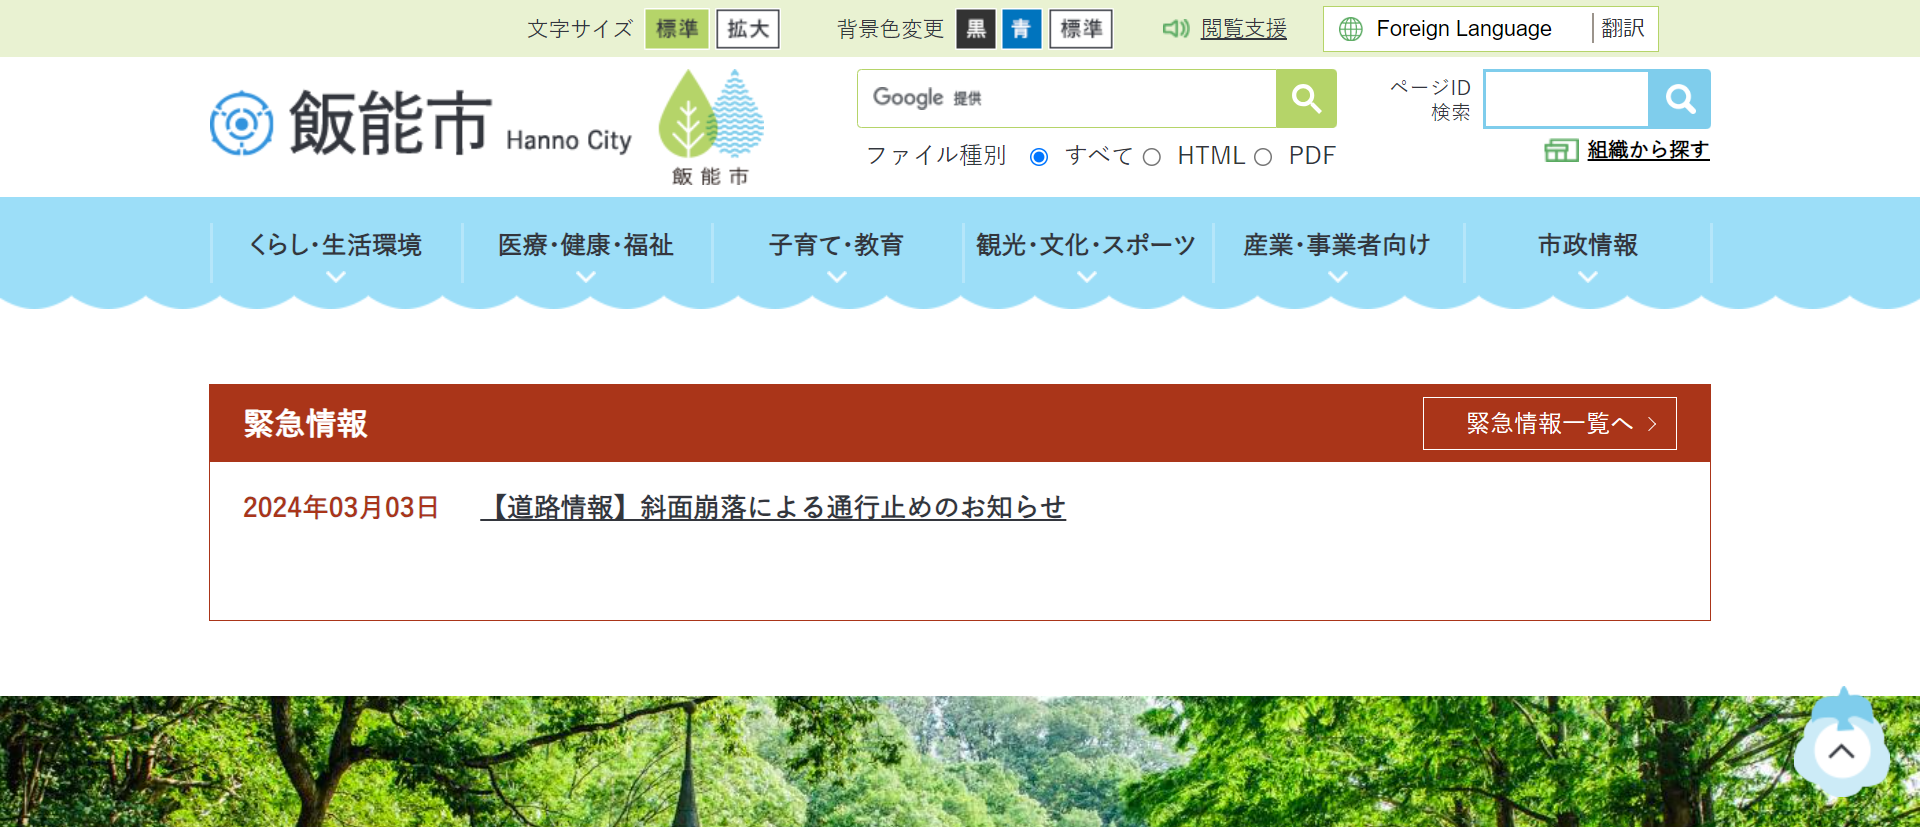Open the 産業・事業者向け menu

click(x=1338, y=245)
